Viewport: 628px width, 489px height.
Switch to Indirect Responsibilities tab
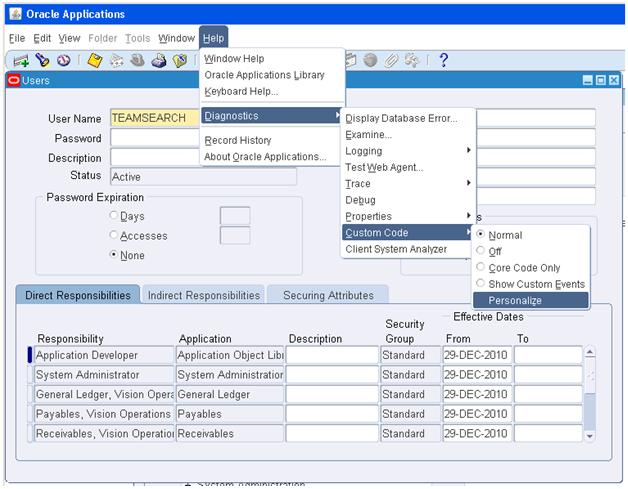(x=203, y=295)
